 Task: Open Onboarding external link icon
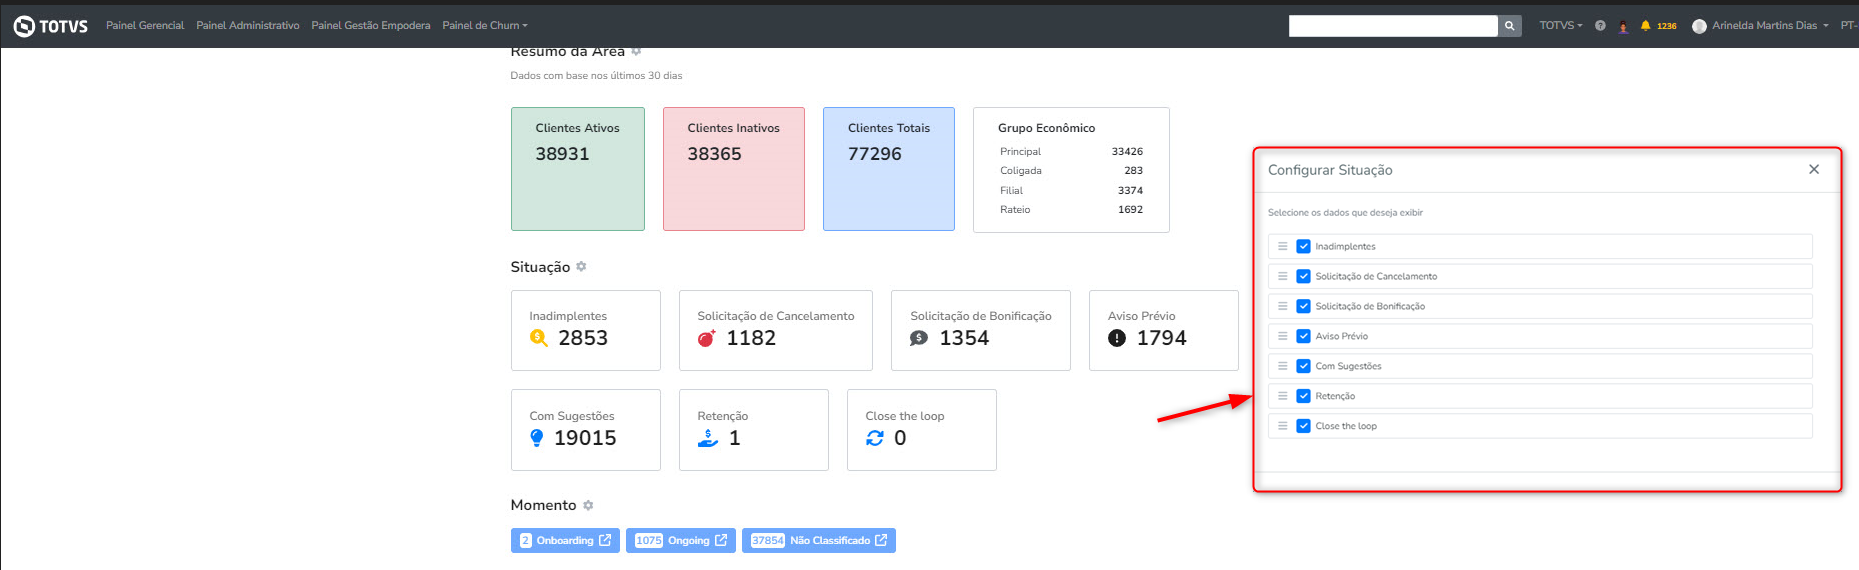coord(605,540)
